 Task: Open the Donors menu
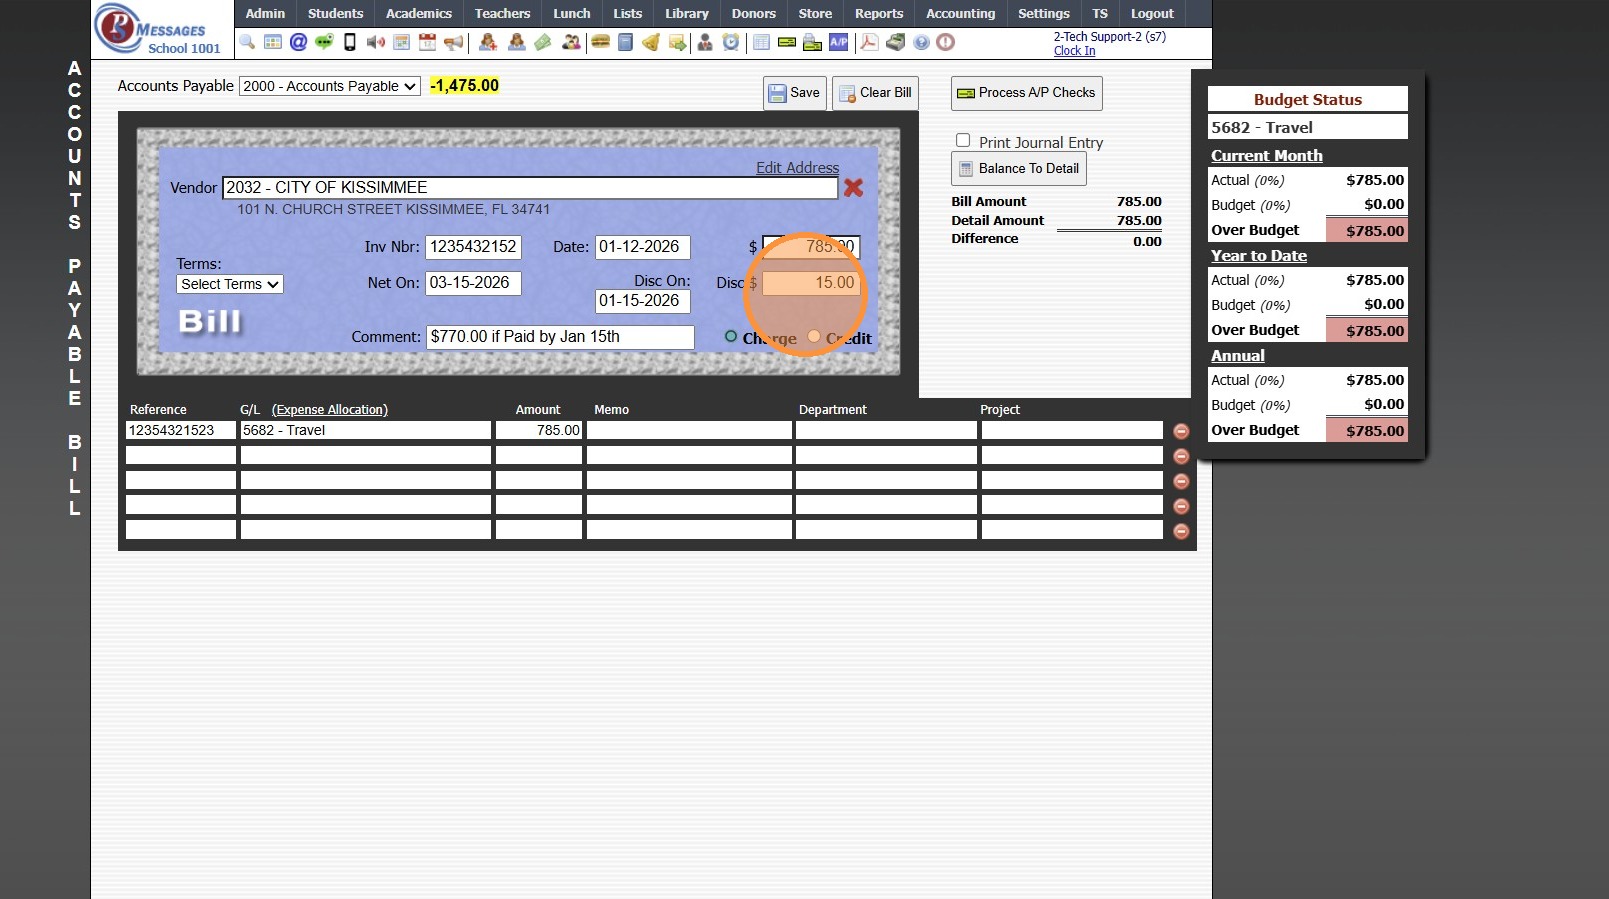(753, 13)
